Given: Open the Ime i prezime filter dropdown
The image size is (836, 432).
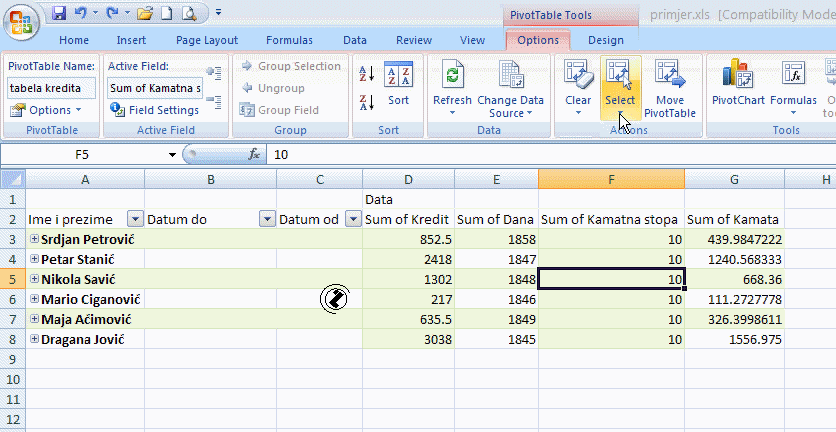Looking at the screenshot, I should (x=135, y=219).
